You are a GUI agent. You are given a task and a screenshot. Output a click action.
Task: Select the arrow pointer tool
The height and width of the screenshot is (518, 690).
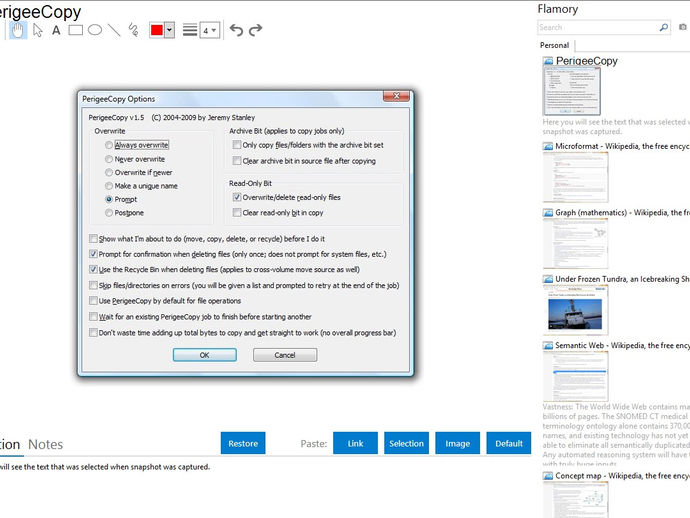point(38,30)
